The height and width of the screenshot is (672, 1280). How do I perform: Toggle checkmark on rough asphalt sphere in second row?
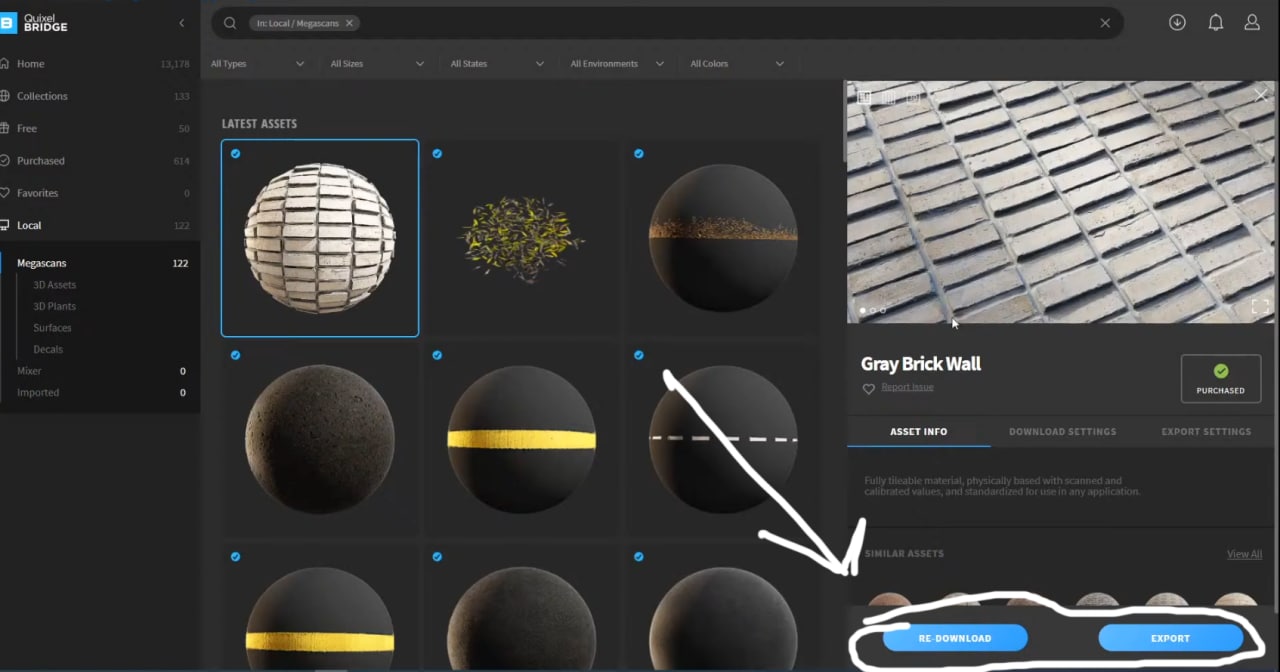235,355
